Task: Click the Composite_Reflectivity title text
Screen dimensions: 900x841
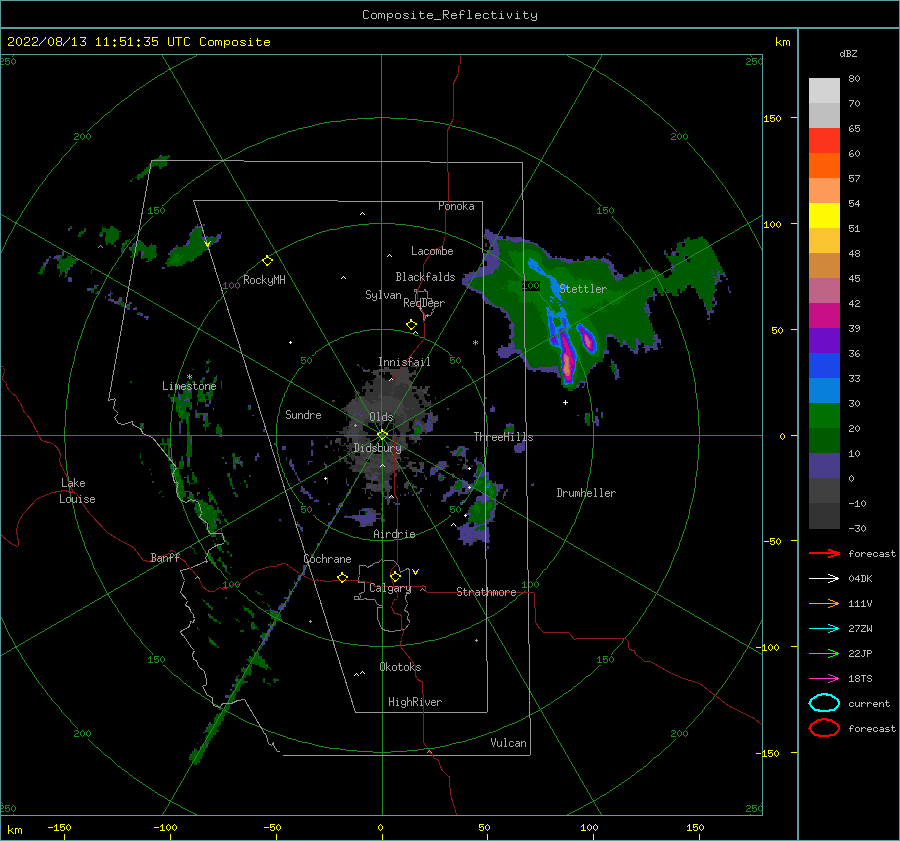Action: pos(449,15)
